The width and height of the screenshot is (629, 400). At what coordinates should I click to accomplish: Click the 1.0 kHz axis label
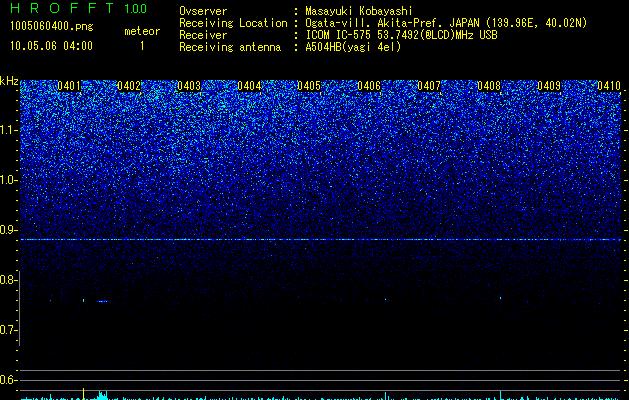coord(9,180)
